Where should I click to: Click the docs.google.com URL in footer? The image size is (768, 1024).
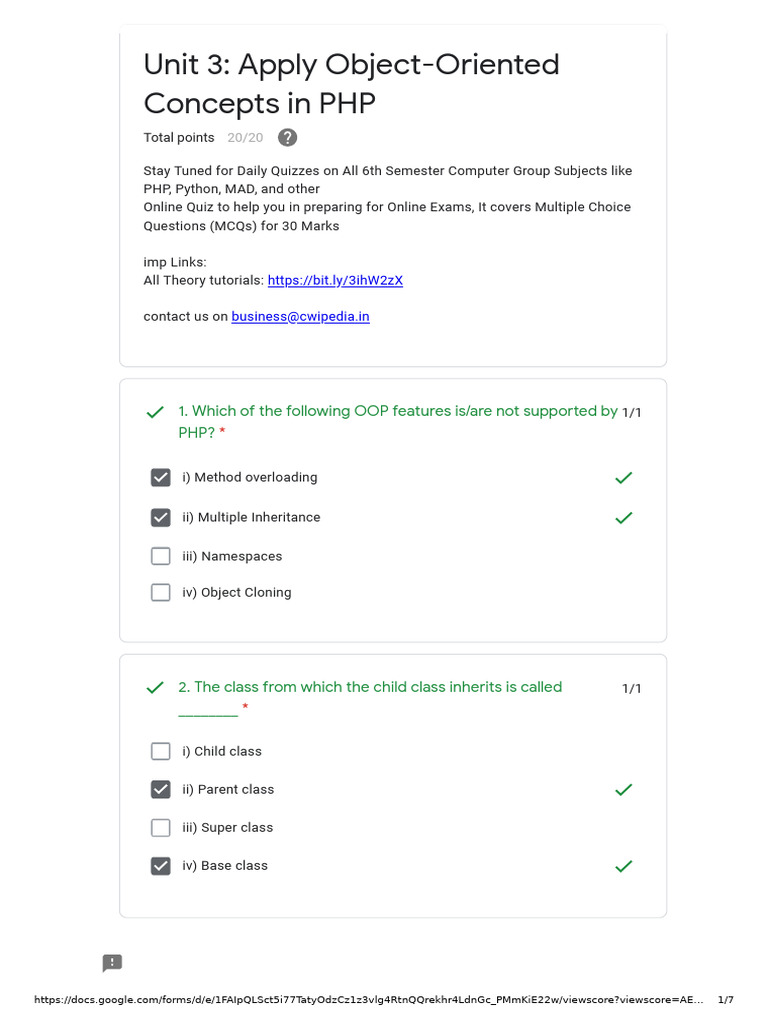tap(369, 1000)
